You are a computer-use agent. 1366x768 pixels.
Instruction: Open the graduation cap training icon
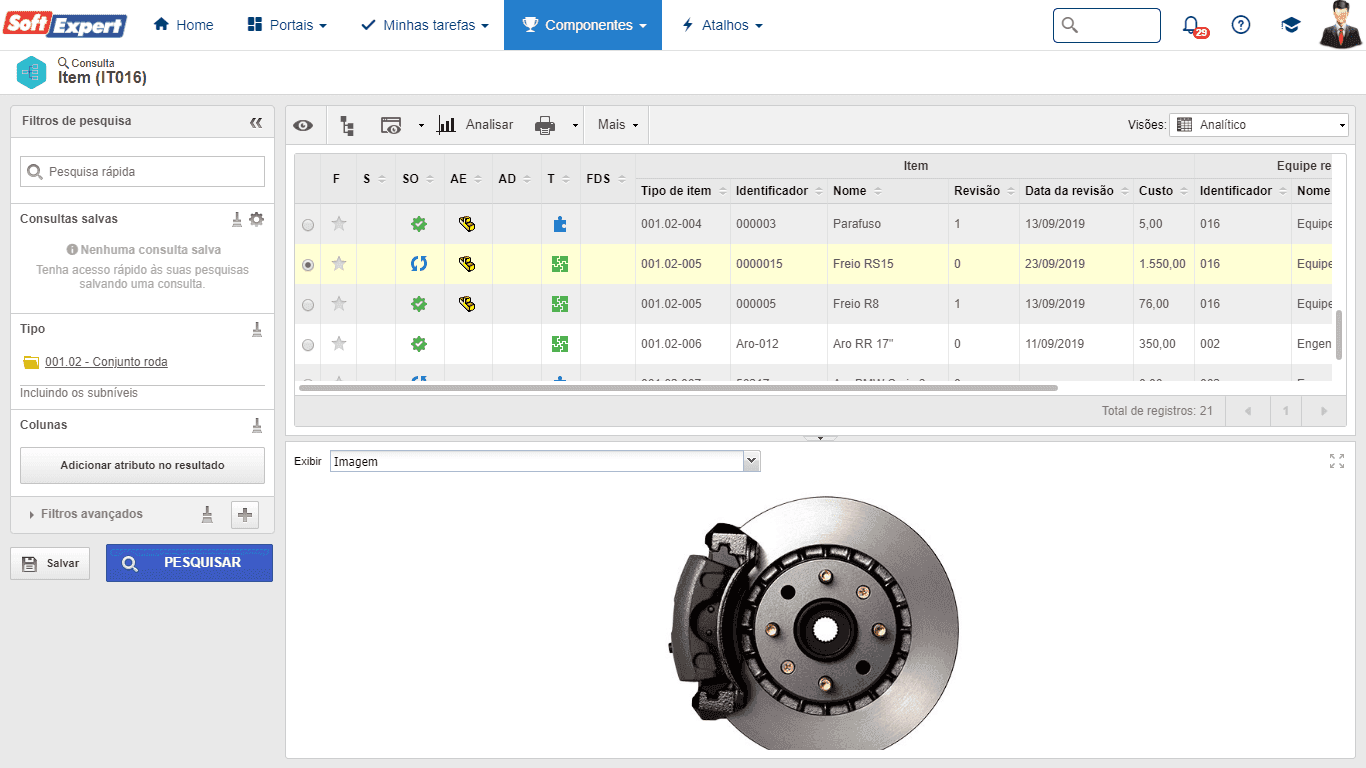1291,25
